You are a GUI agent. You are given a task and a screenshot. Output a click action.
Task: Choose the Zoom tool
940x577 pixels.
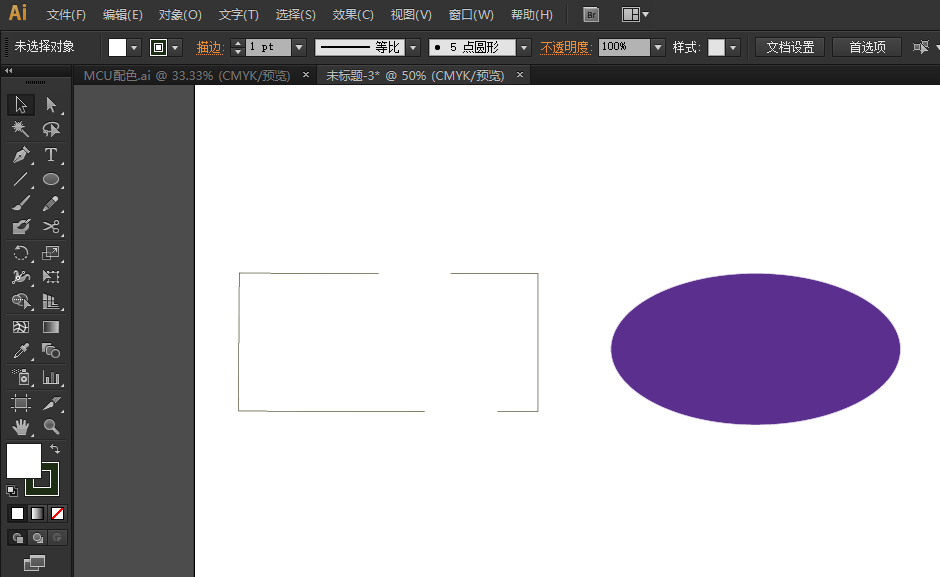tap(51, 426)
